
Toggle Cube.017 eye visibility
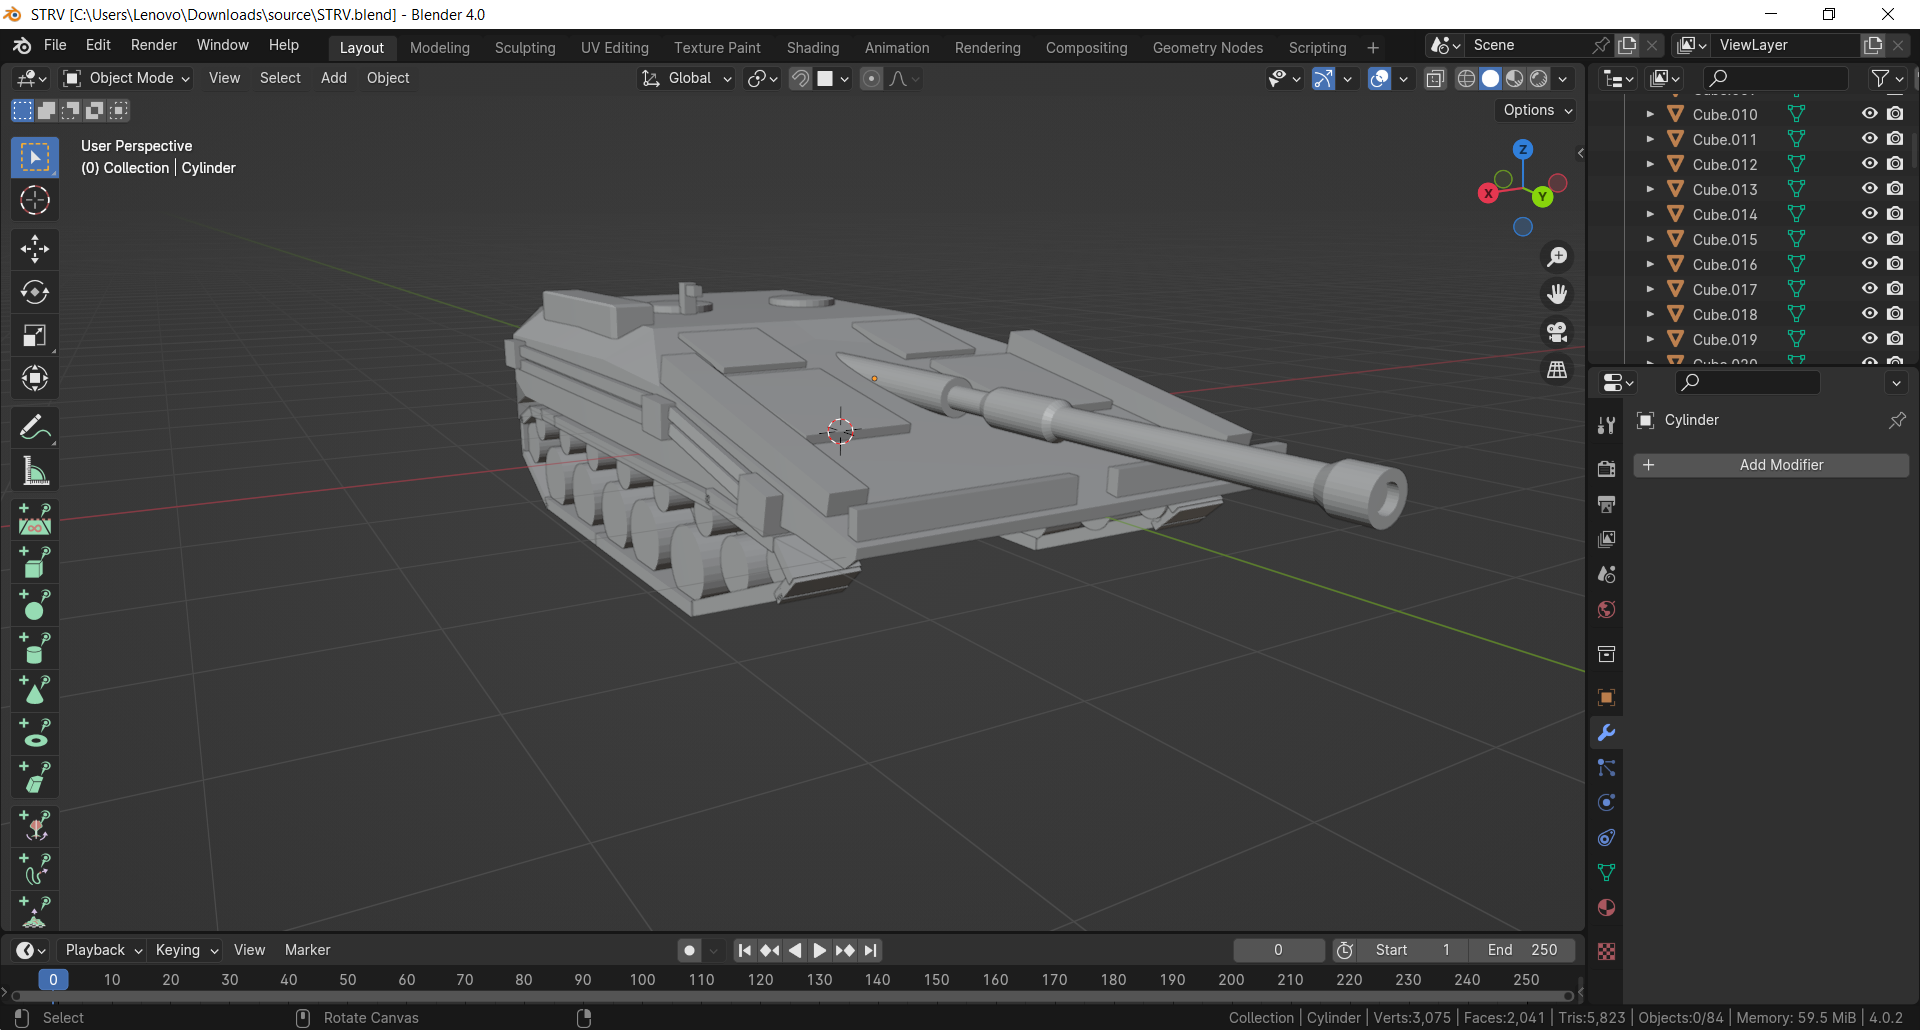click(1869, 289)
